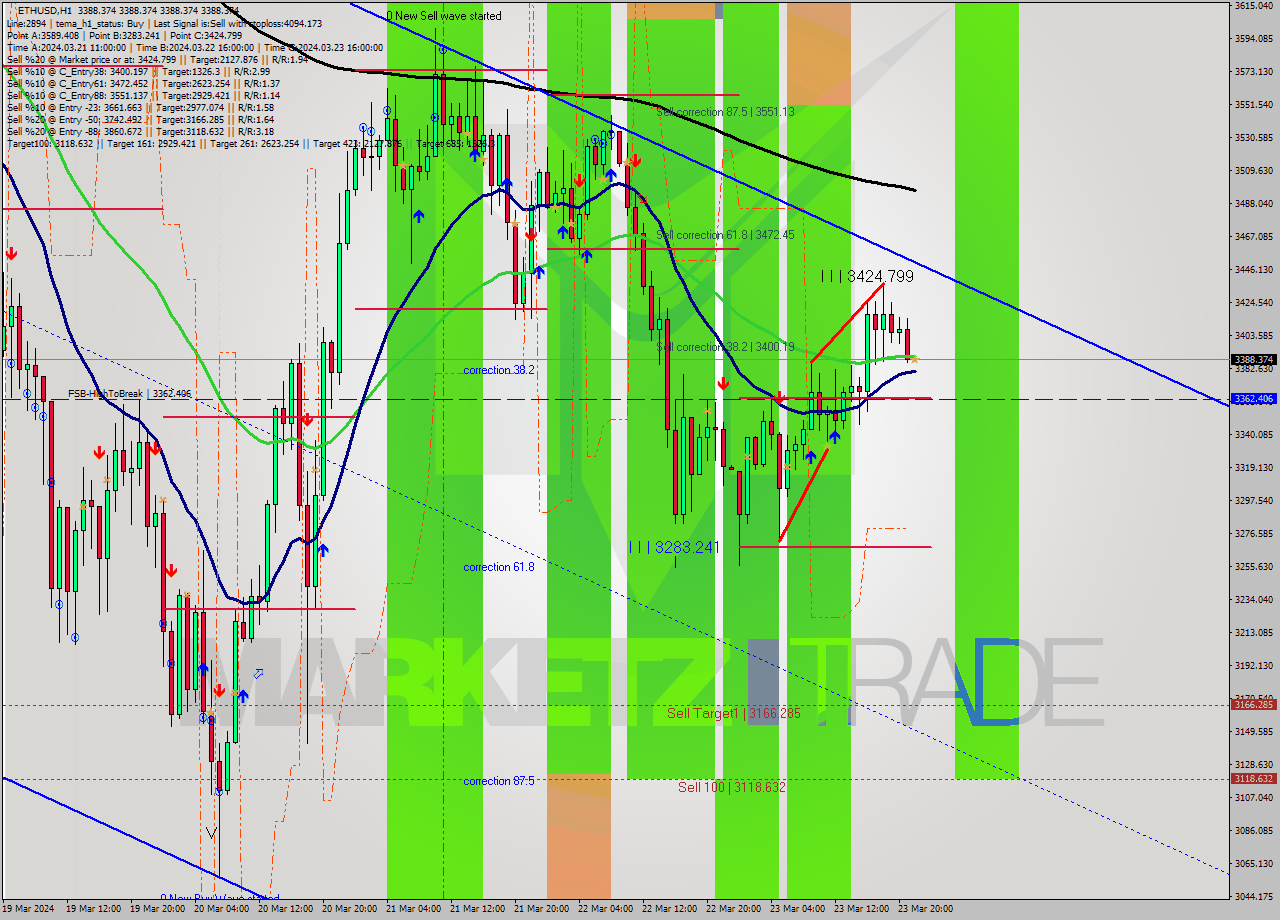
Task: Select the '0 New Sell wave started' label
Action: coord(444,16)
